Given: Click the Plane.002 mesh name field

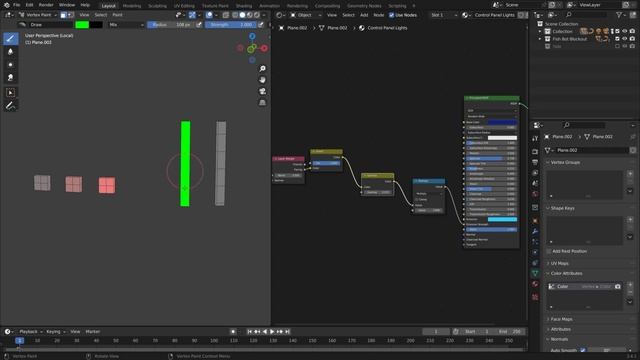Looking at the screenshot, I should [591, 150].
